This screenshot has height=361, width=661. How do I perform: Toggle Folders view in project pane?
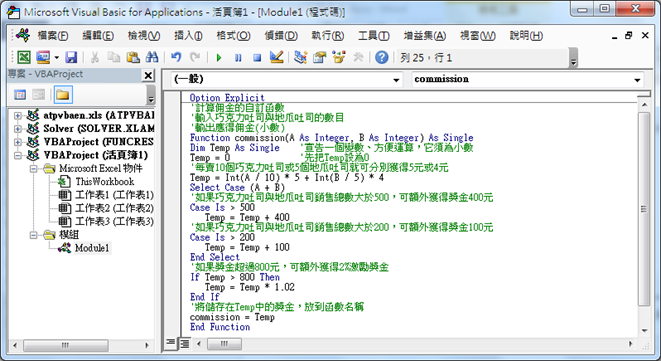pos(63,94)
